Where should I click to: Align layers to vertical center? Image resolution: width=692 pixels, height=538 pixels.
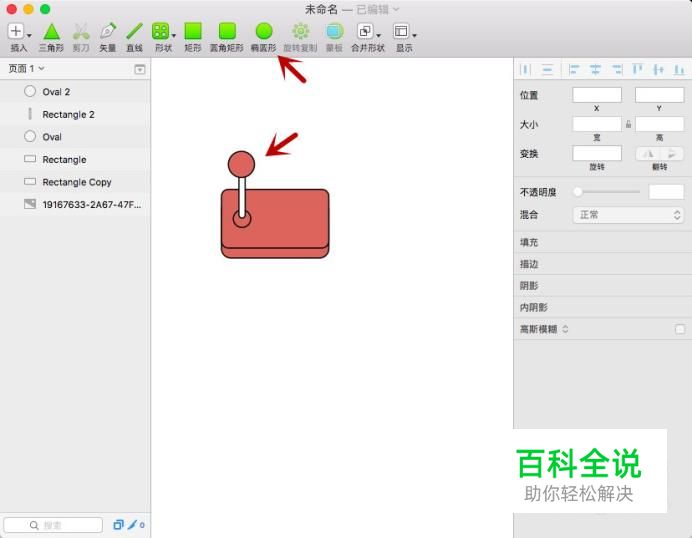658,69
